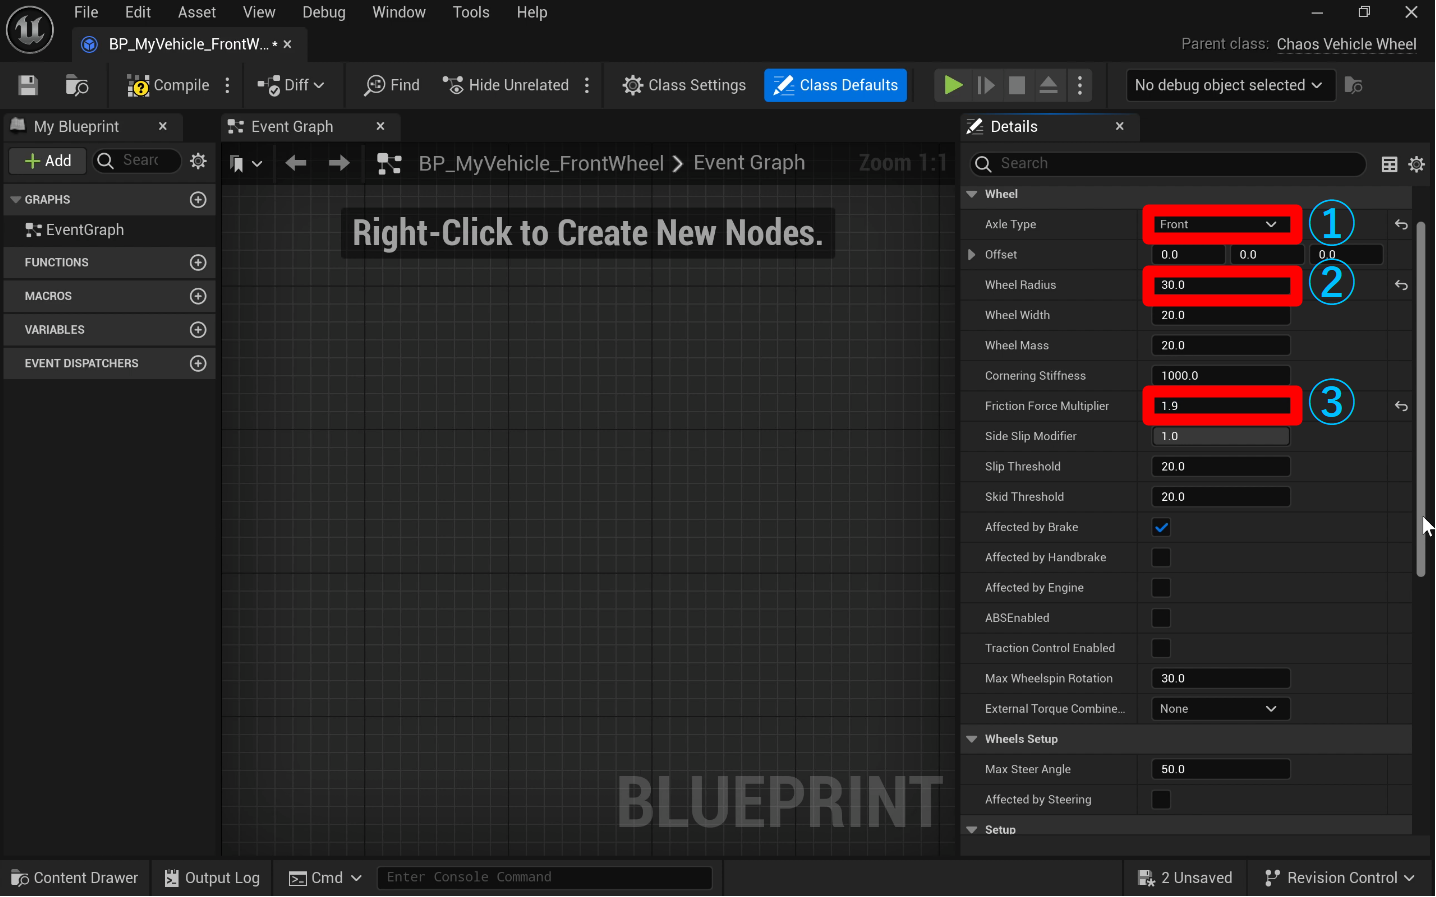Add a new graph with plus icon

(198, 200)
